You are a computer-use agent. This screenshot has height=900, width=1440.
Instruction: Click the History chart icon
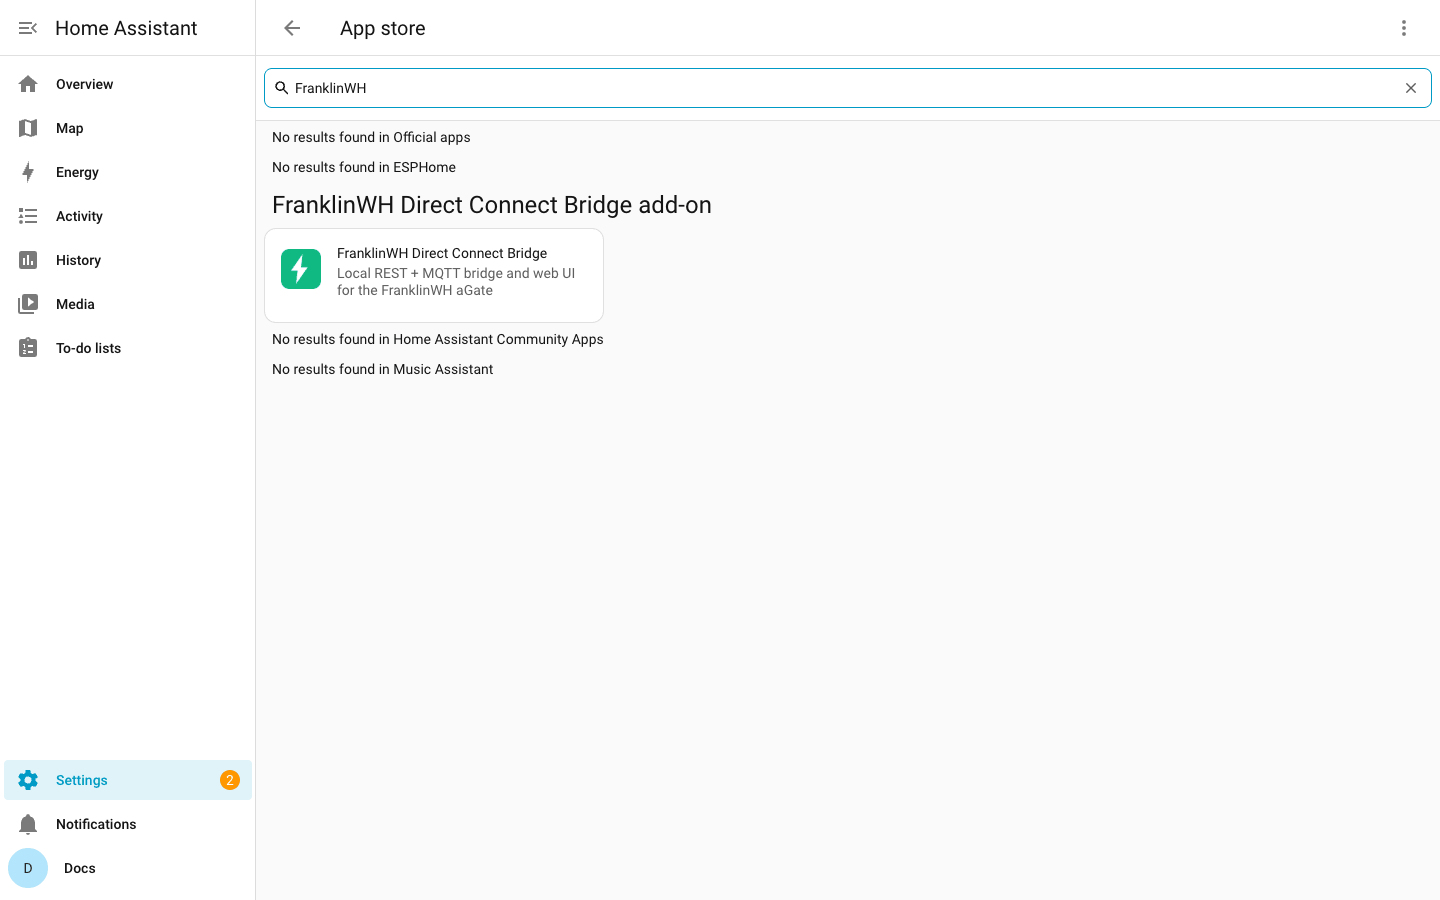coord(28,260)
